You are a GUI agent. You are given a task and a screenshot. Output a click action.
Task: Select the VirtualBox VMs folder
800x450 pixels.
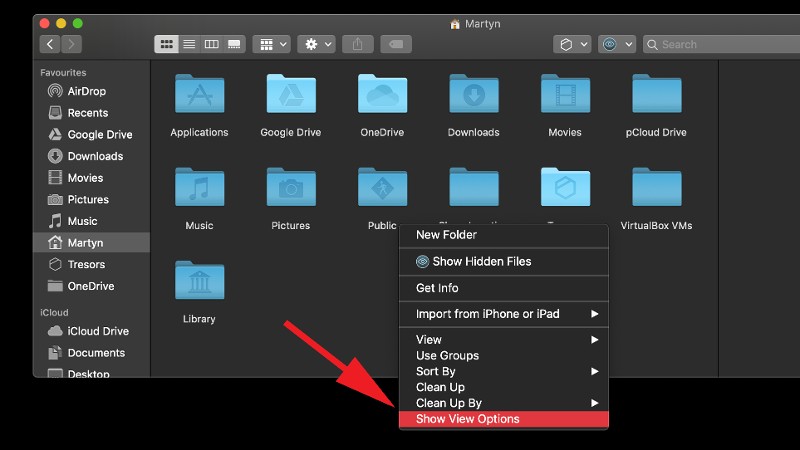(x=656, y=187)
